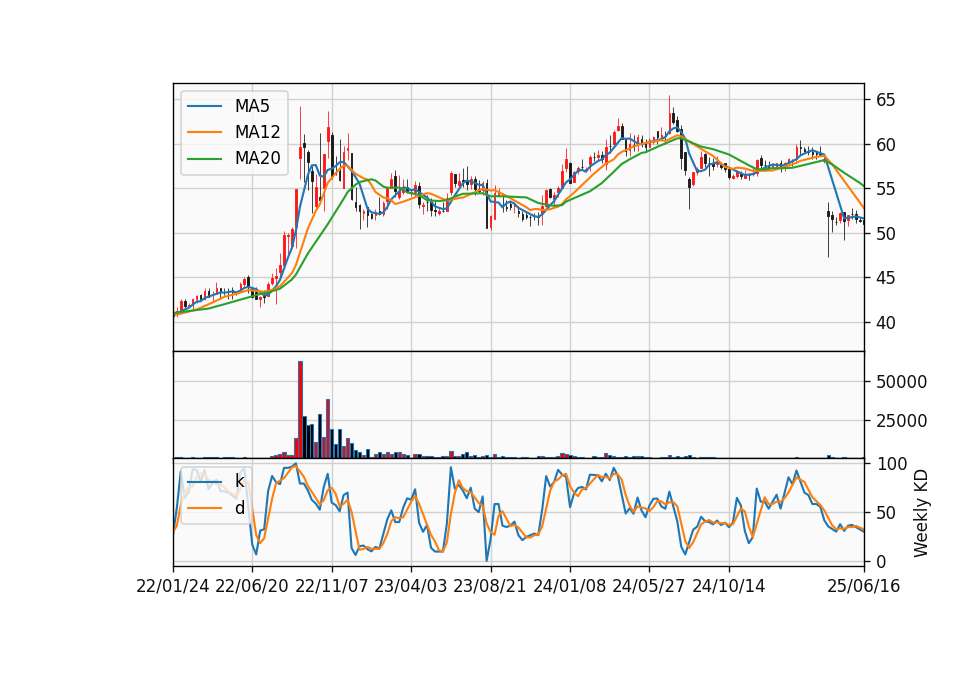Click the 23/08/21 date label
Image resolution: width=960 pixels, height=690 pixels.
click(x=490, y=587)
